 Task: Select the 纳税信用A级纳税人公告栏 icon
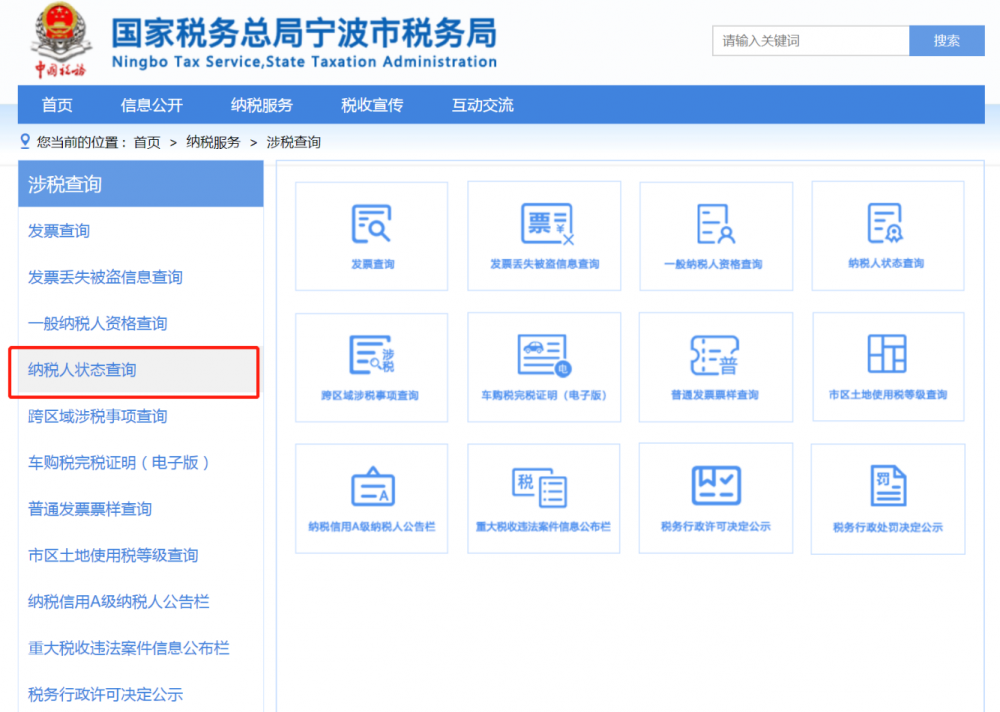371,498
